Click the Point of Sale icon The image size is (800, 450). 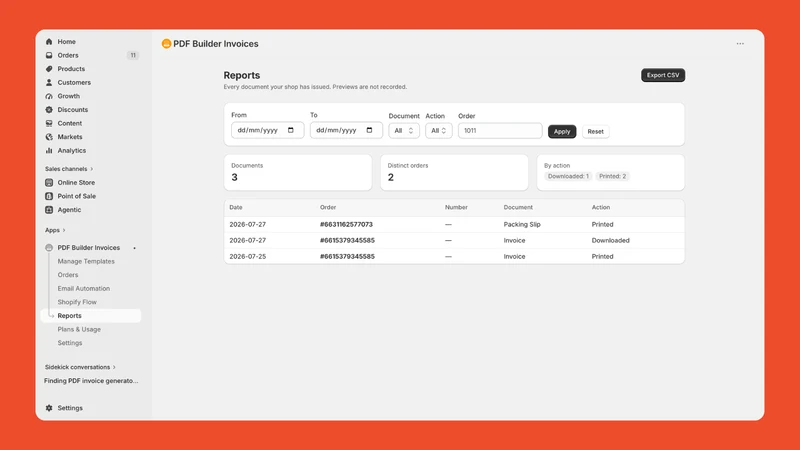tap(49, 196)
